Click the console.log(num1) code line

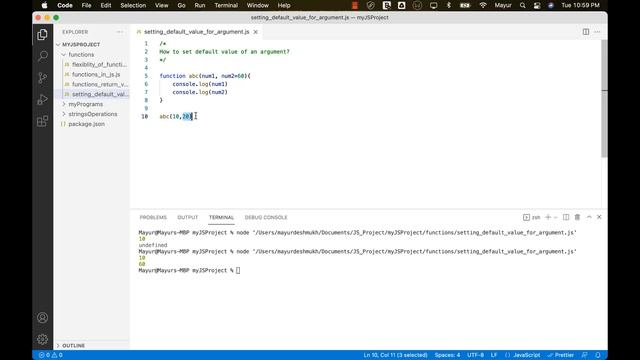[x=200, y=84]
